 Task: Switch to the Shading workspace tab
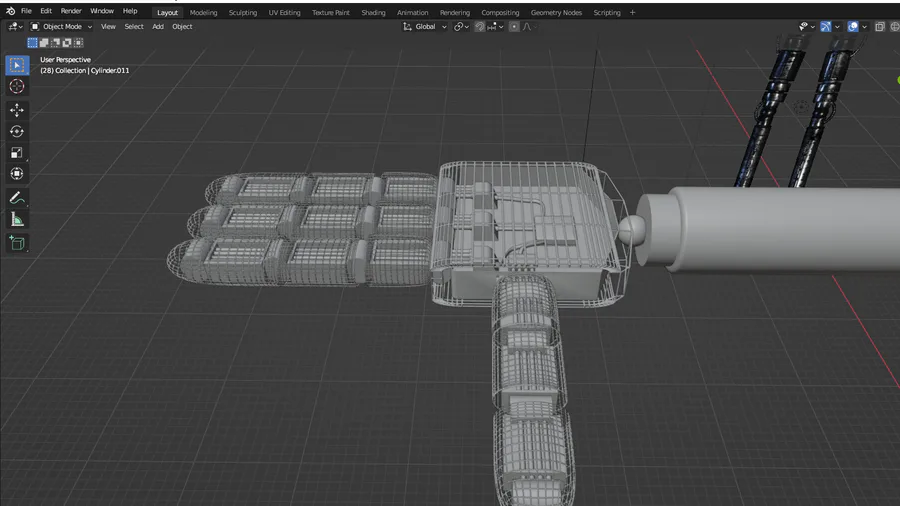[373, 13]
